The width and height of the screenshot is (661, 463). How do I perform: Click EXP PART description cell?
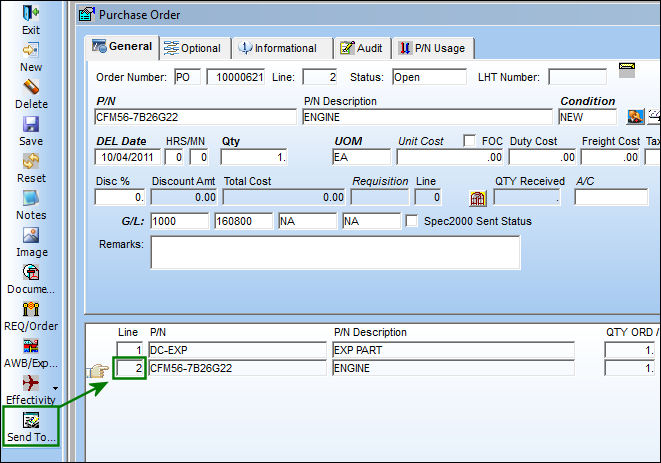pos(453,350)
